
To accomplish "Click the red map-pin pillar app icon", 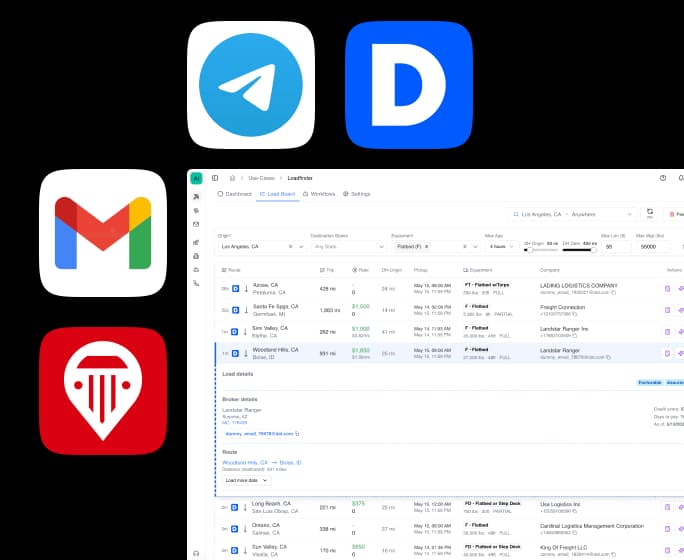I will tap(103, 391).
